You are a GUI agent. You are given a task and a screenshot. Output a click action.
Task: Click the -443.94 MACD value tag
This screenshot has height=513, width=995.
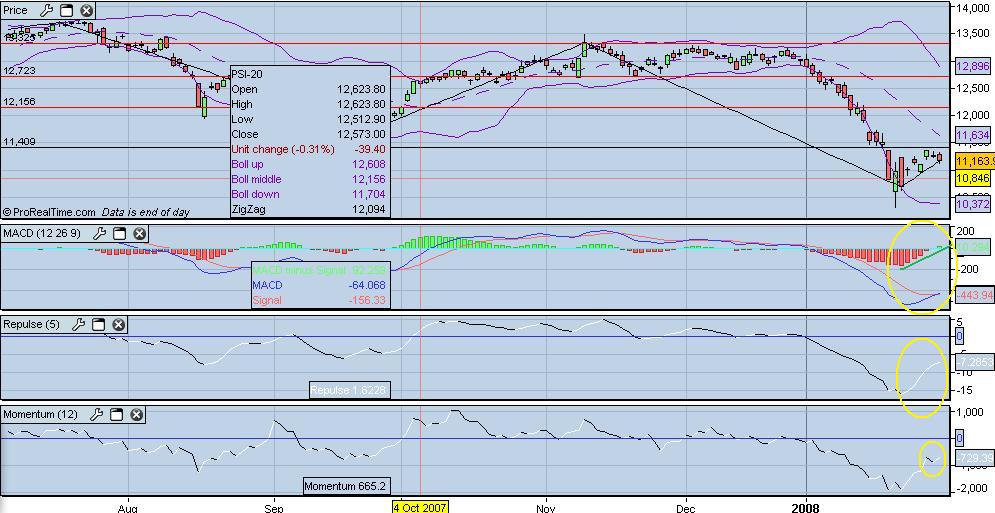coord(974,295)
